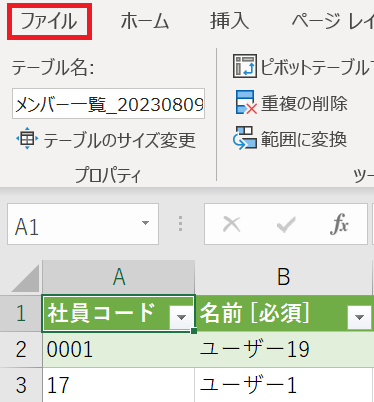The width and height of the screenshot is (374, 402).
Task: Select column A header
Action: pyautogui.click(x=119, y=277)
